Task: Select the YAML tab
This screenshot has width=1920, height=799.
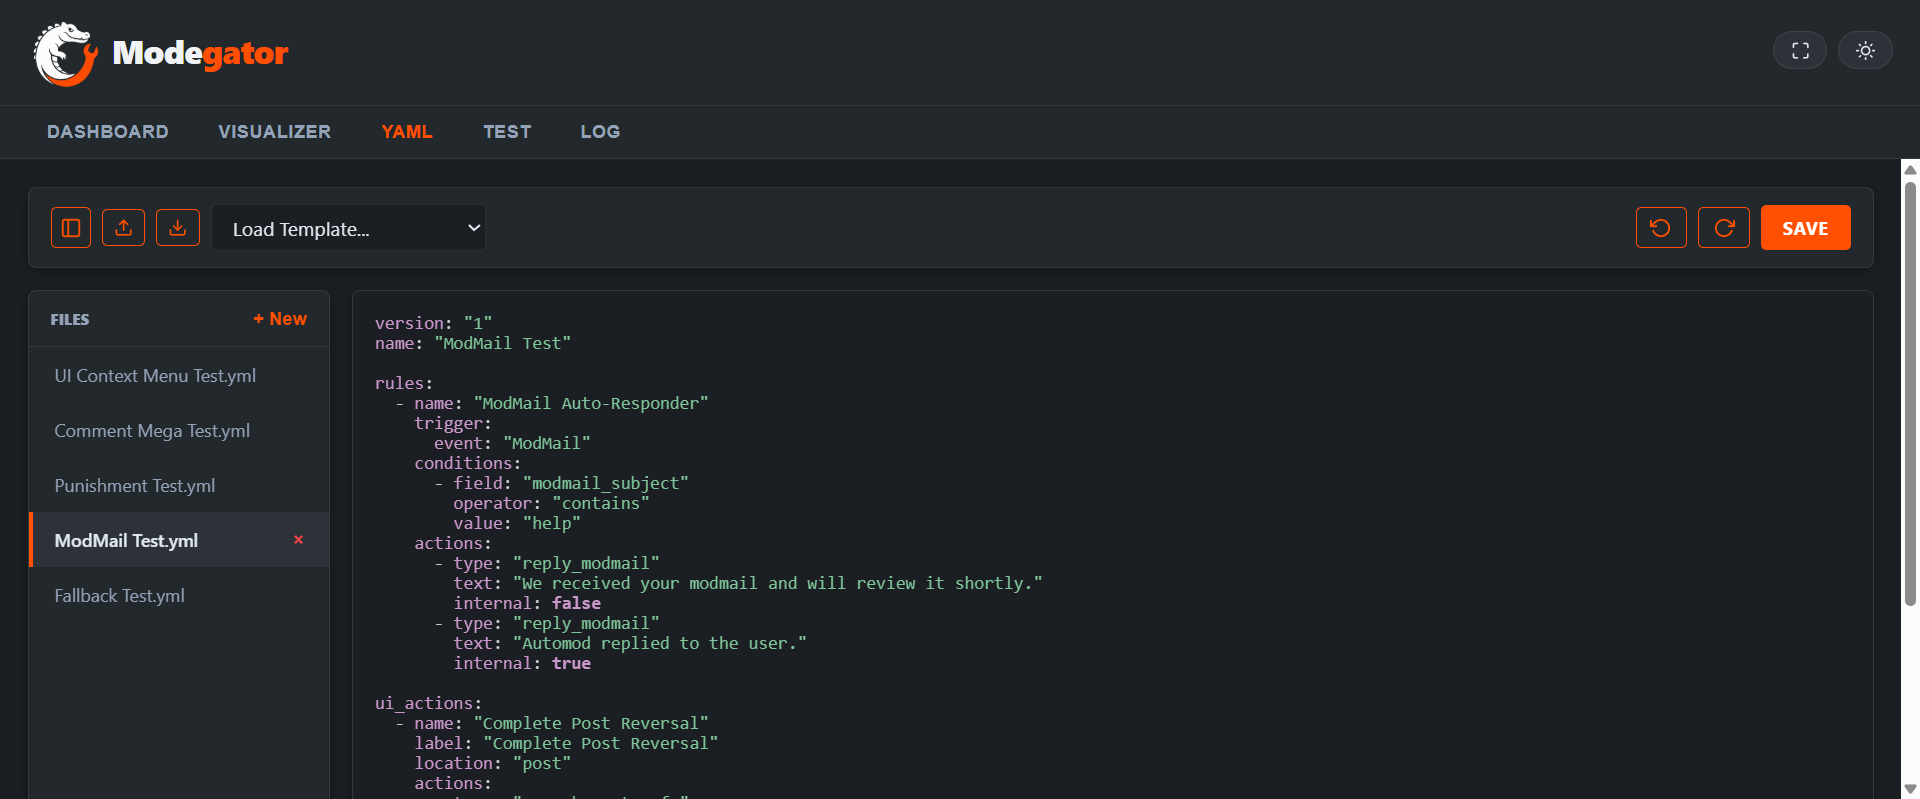Action: 407,132
